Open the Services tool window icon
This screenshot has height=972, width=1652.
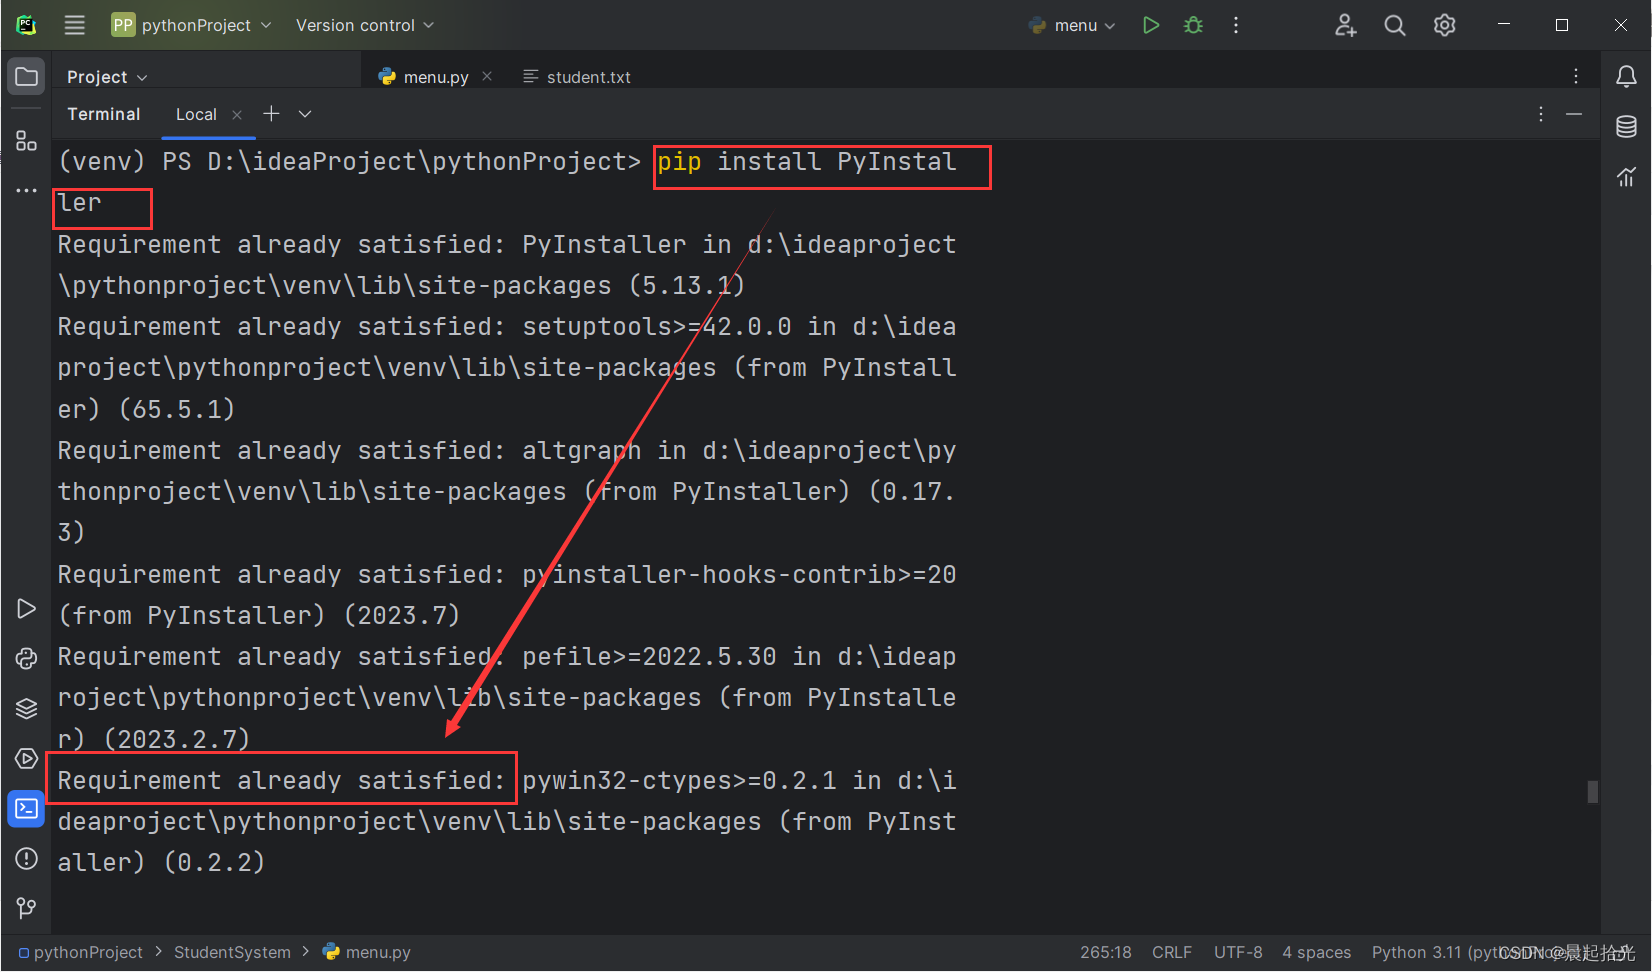click(26, 708)
